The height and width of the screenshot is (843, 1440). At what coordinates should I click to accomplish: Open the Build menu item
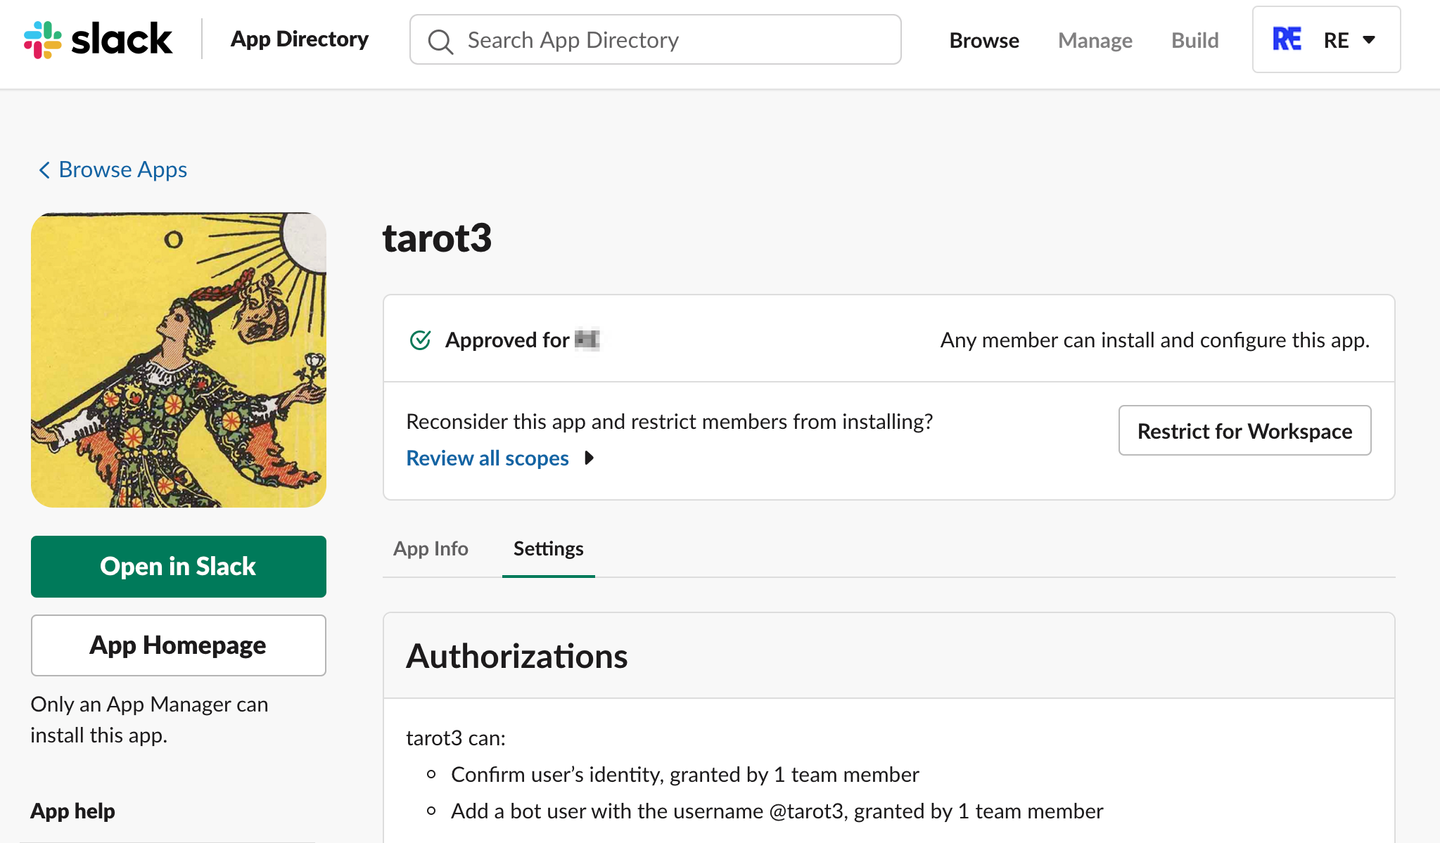tap(1195, 41)
